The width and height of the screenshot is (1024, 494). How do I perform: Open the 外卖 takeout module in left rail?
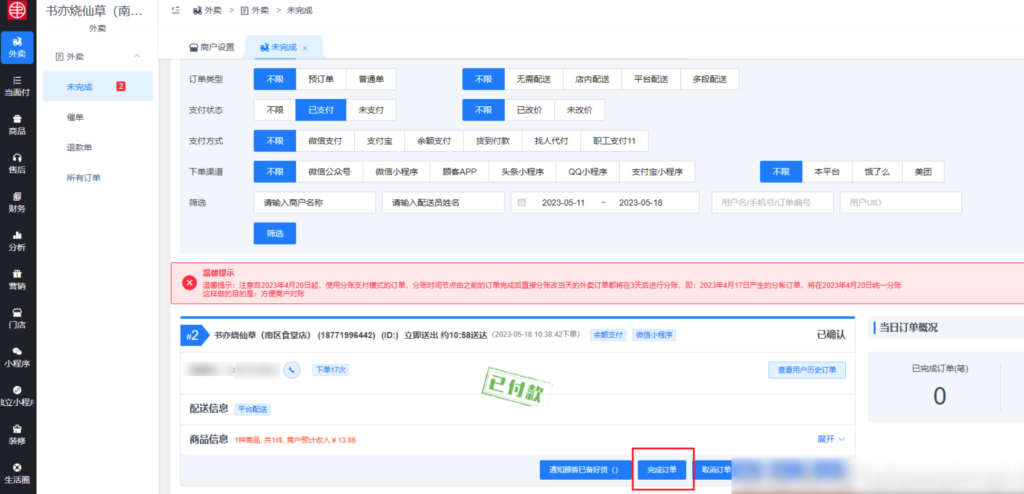(x=18, y=47)
